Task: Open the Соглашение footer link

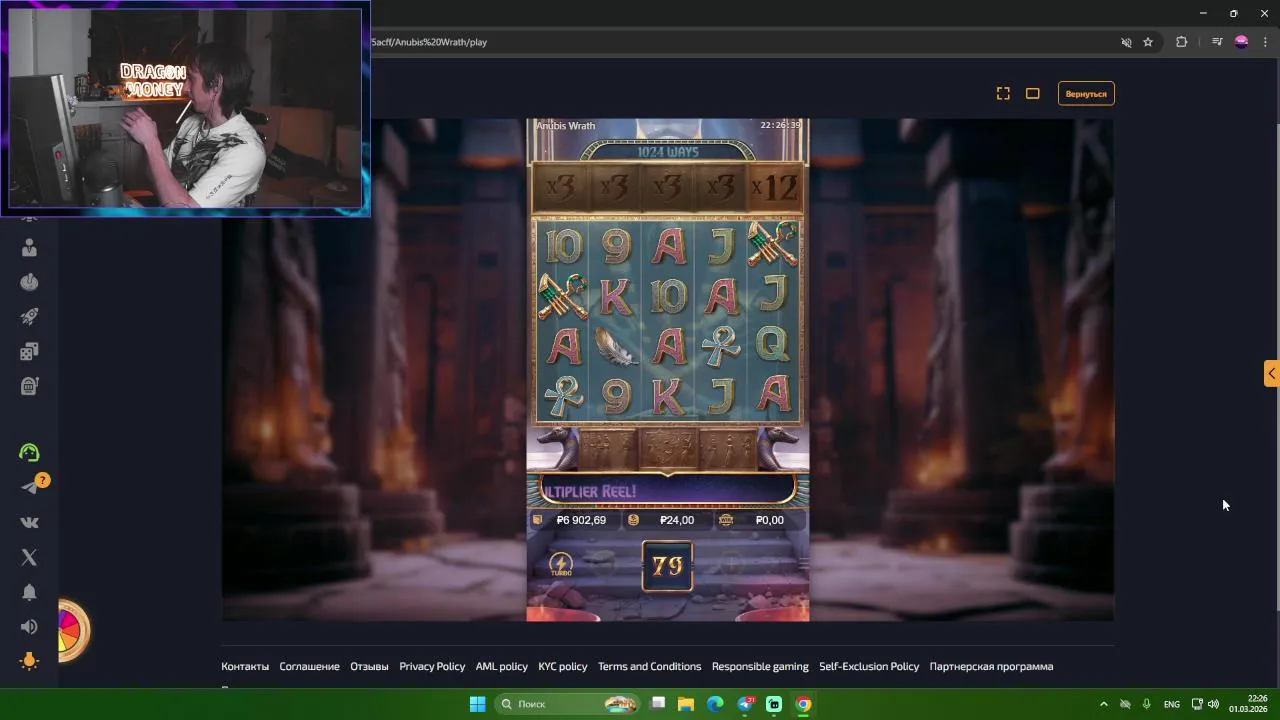Action: click(x=309, y=666)
